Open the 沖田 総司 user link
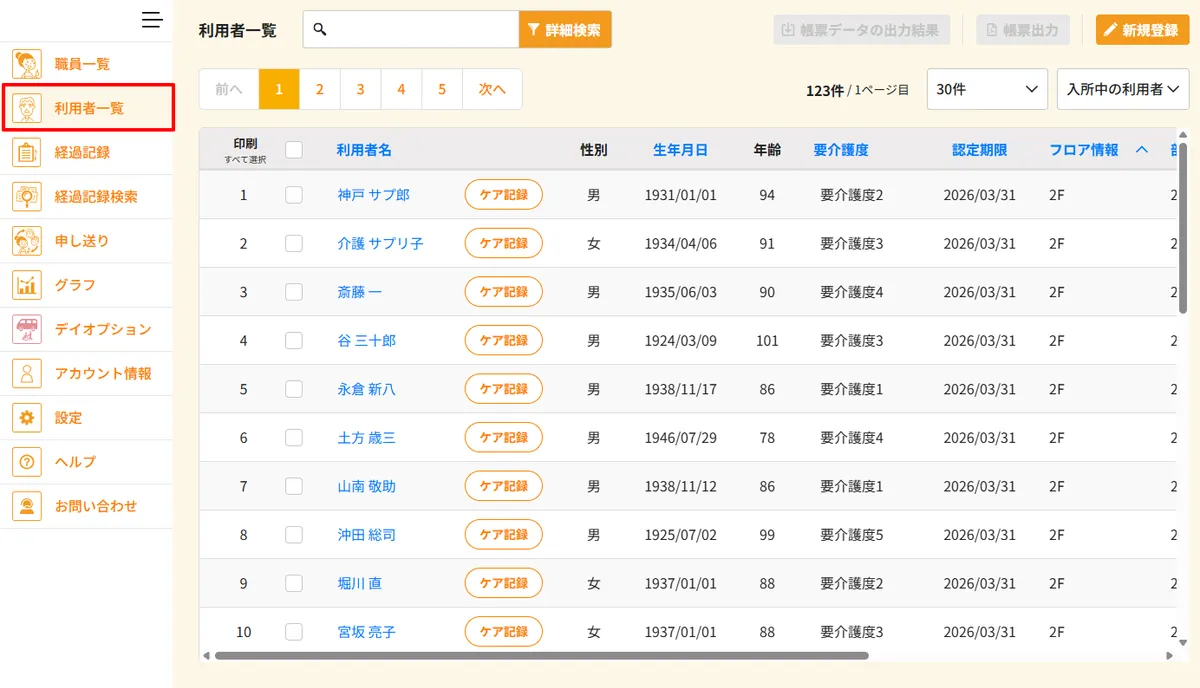 point(367,535)
